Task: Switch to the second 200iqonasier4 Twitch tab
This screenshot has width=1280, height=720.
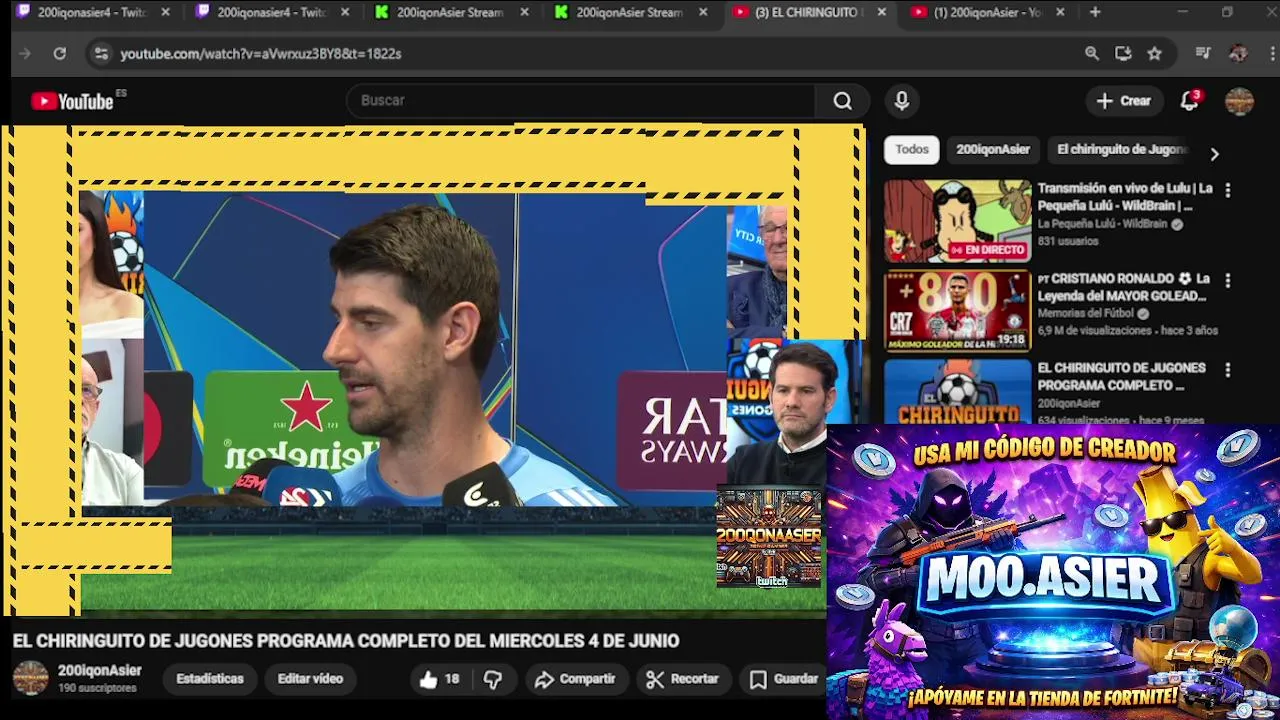Action: tap(270, 12)
